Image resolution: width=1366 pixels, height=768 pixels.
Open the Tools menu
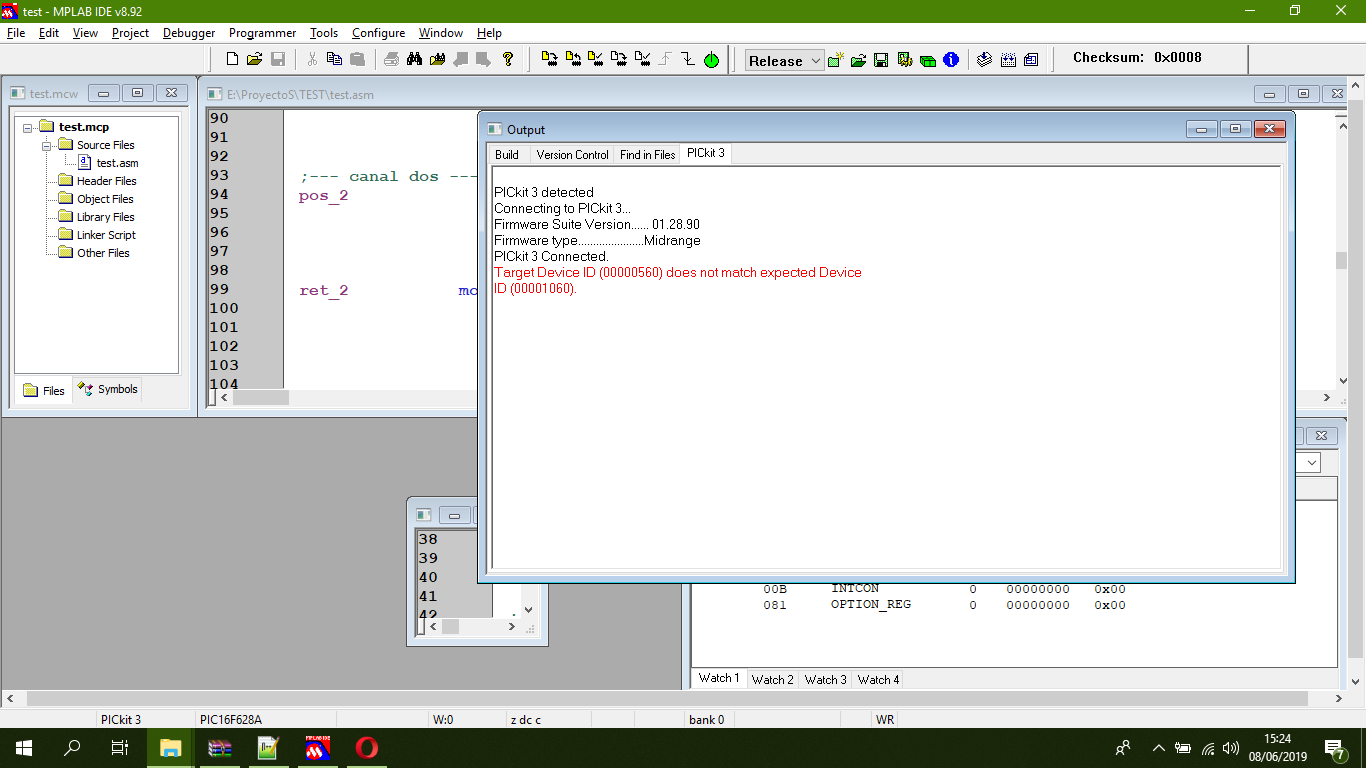point(324,33)
